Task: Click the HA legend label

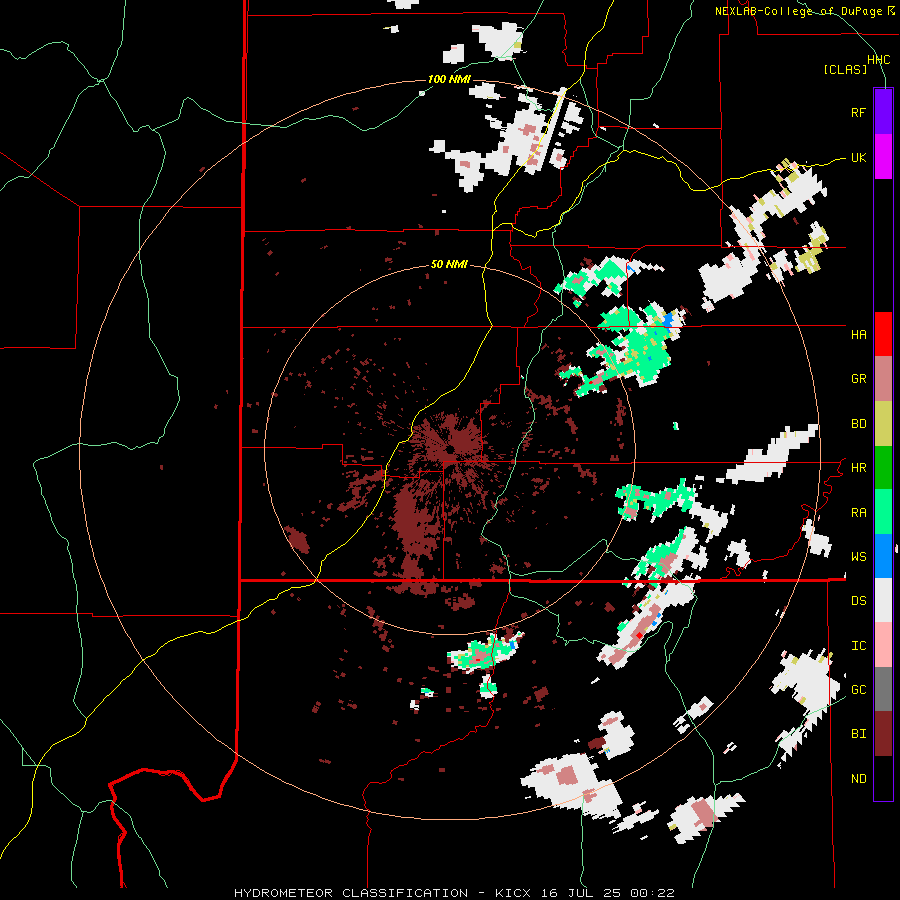Action: coord(858,334)
